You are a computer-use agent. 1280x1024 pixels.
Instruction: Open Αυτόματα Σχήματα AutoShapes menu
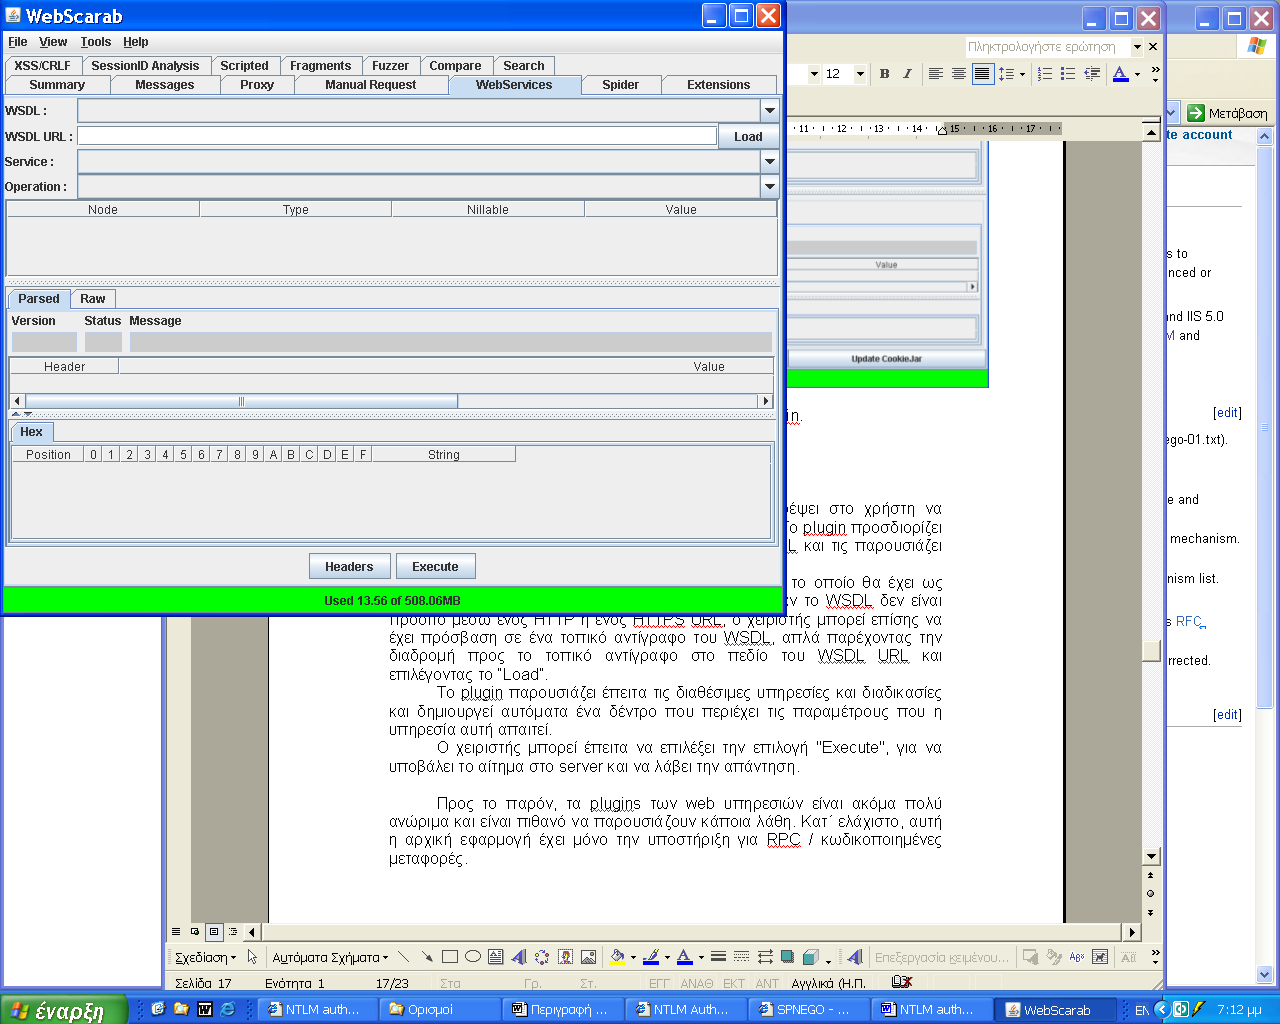point(330,957)
